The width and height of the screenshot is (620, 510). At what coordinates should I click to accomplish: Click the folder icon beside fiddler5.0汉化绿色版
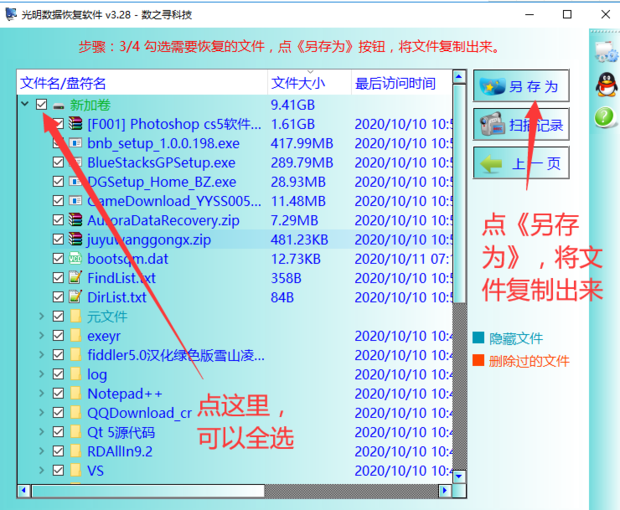76,355
